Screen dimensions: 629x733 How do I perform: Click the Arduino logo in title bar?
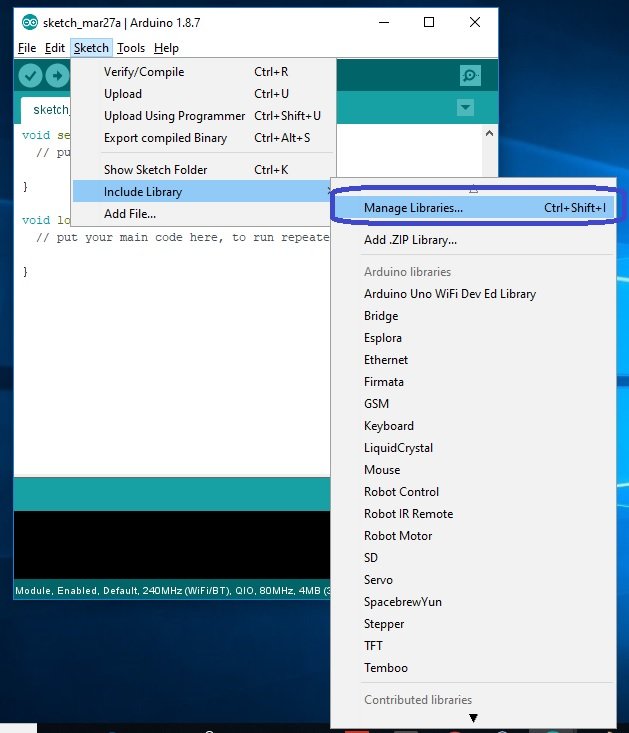click(30, 22)
